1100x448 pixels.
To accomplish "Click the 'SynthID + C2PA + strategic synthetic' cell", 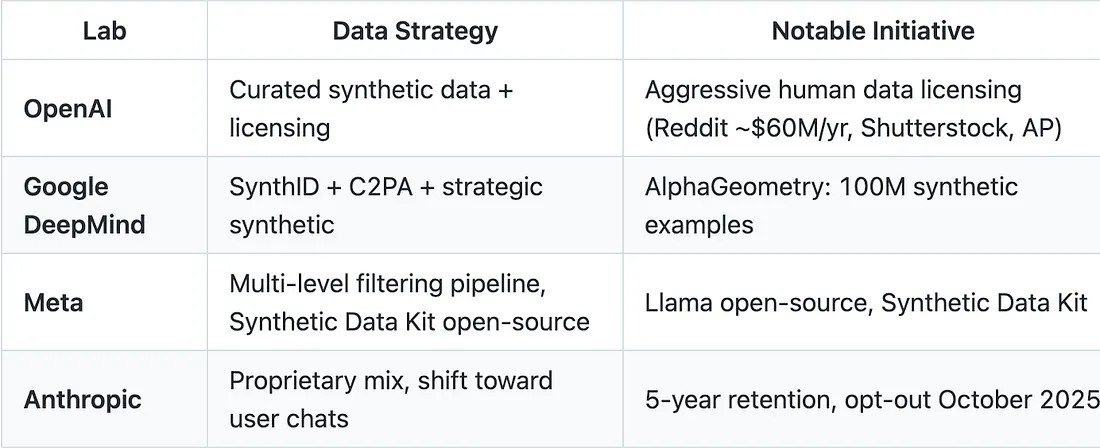I will point(386,205).
